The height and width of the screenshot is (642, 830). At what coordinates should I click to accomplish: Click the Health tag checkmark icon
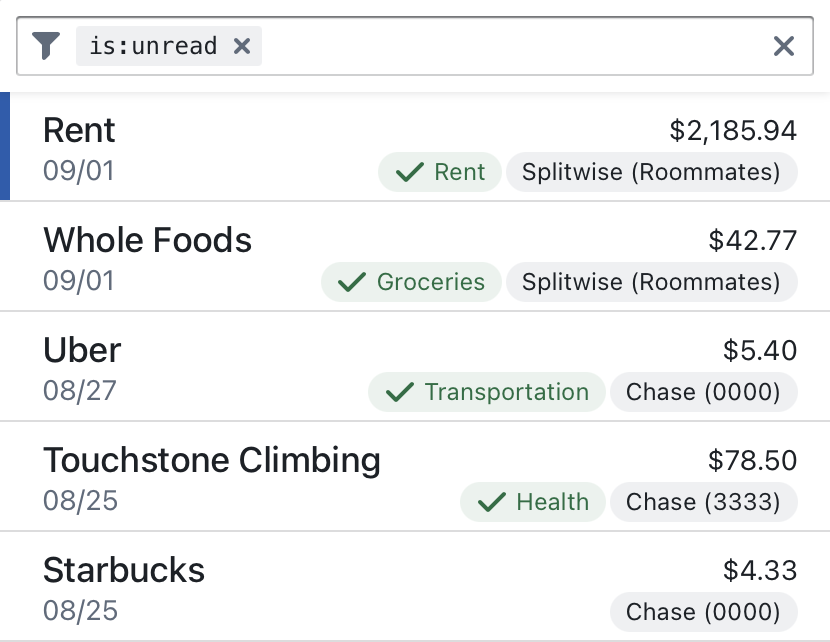tap(491, 502)
